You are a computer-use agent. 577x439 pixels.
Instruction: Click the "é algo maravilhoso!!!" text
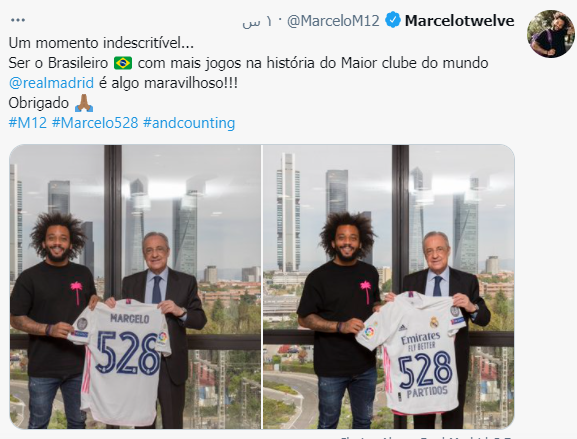(x=168, y=83)
